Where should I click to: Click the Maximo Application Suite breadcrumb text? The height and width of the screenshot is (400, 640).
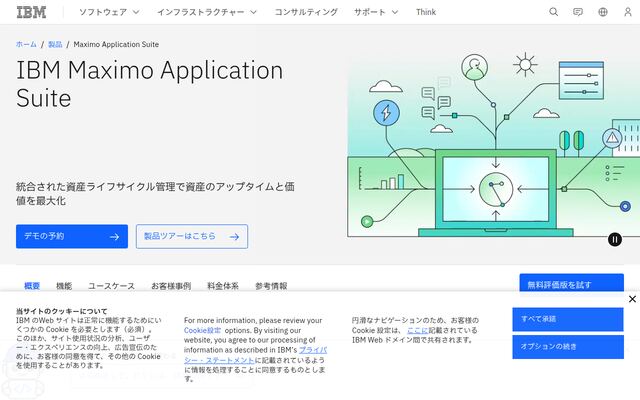pos(116,44)
